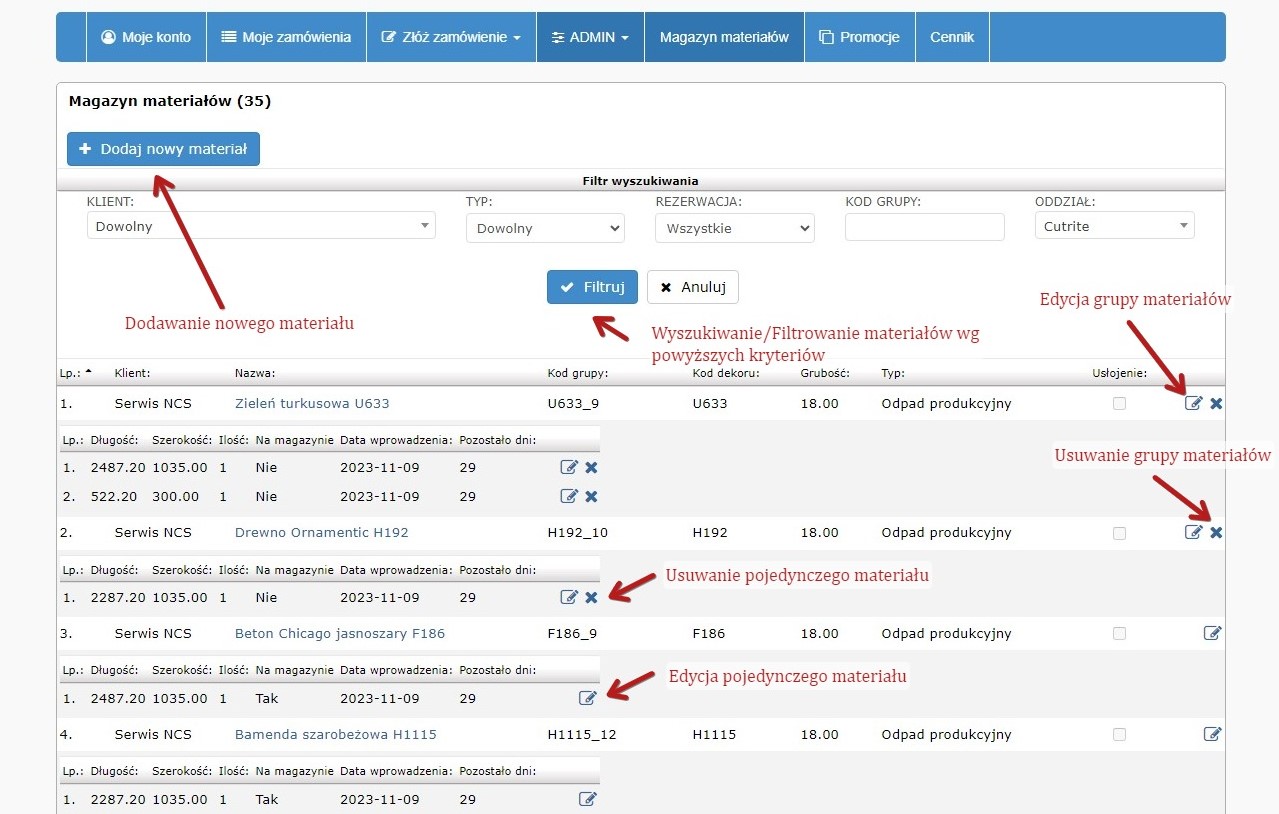Apply filters with the Filtruj button

pos(592,287)
